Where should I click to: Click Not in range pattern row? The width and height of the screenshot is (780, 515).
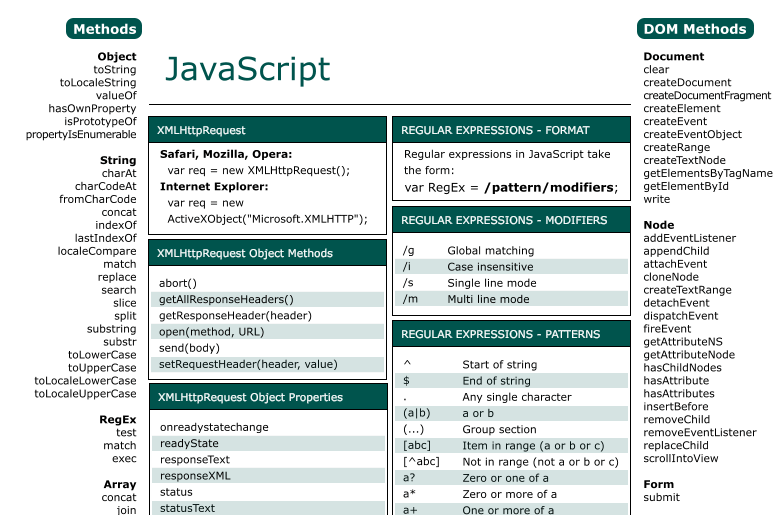[511, 462]
